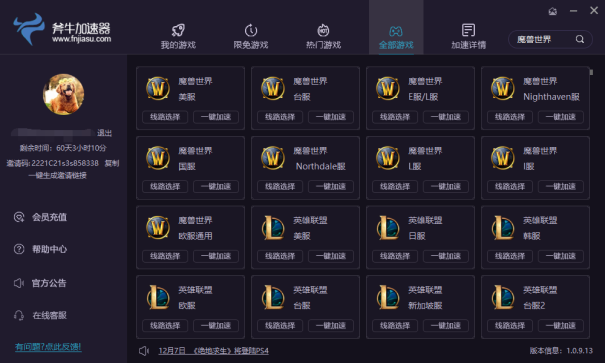Image resolution: width=605 pixels, height=363 pixels.
Task: Click 线路选择 for 魔兽世界 E服/L服
Action: coord(395,117)
